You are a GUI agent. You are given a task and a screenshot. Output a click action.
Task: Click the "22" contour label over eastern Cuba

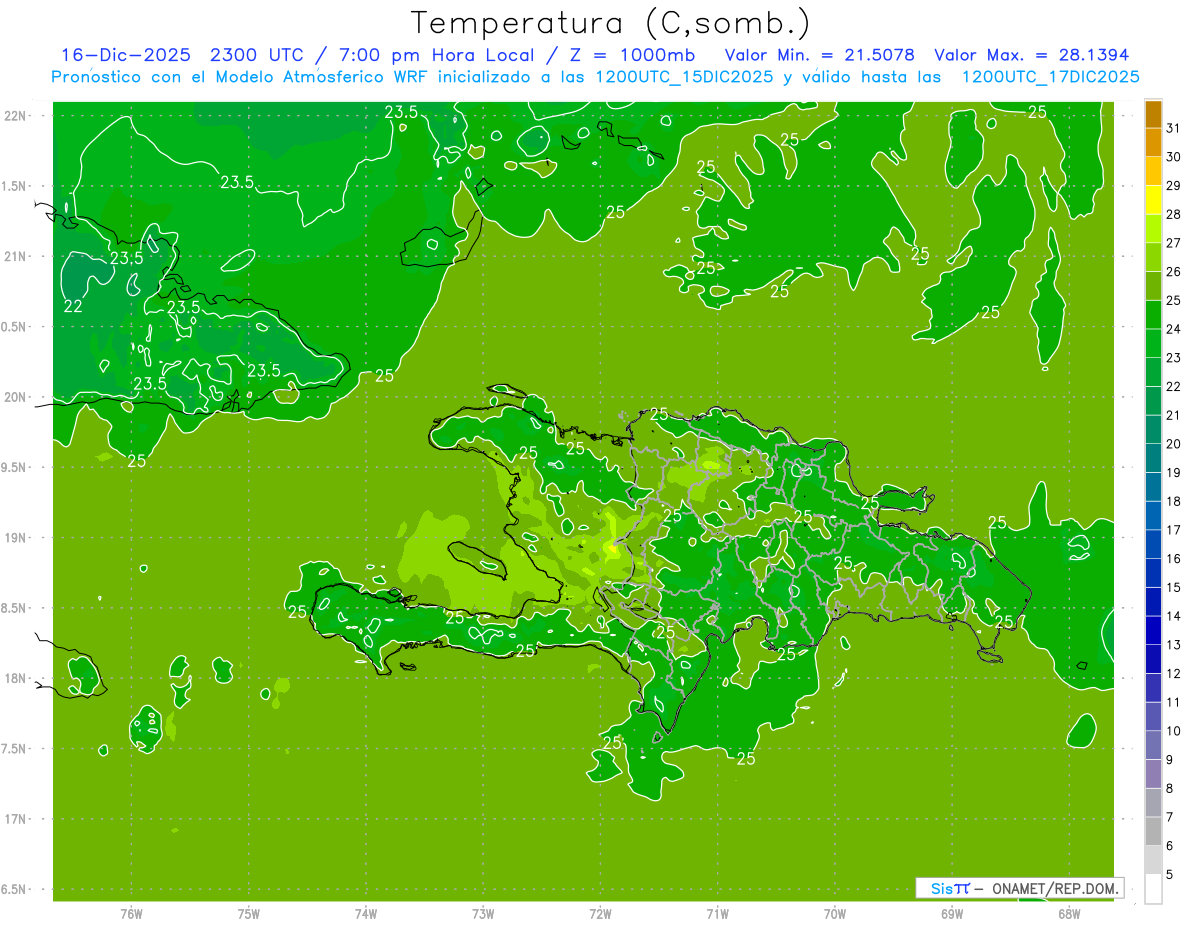(73, 306)
